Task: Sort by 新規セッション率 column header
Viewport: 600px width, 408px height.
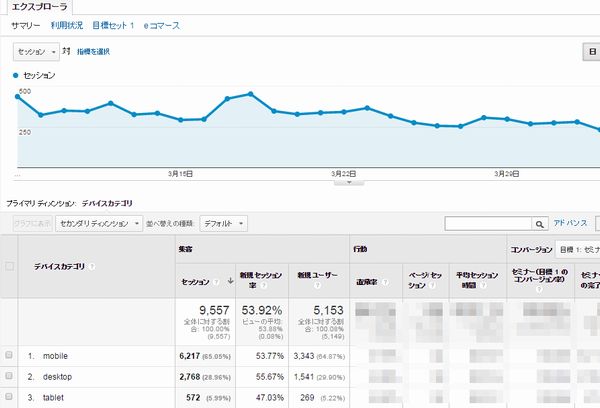Action: [x=261, y=280]
